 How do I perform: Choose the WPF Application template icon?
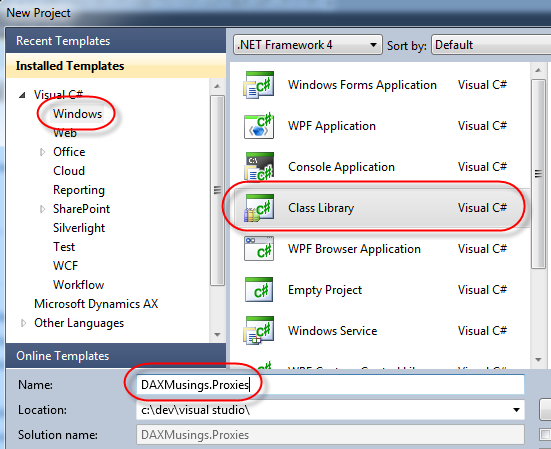(x=259, y=126)
